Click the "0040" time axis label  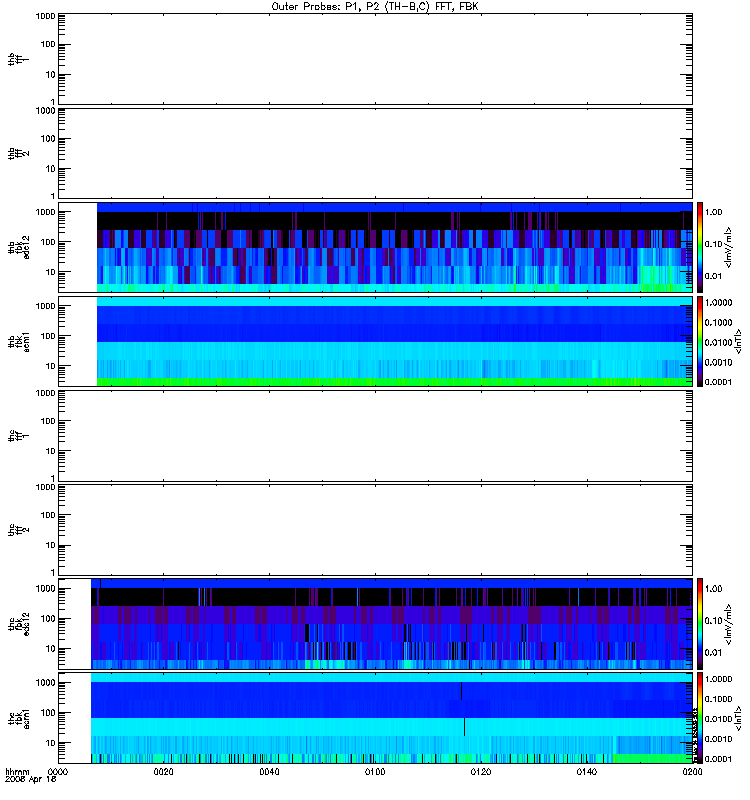click(x=269, y=772)
